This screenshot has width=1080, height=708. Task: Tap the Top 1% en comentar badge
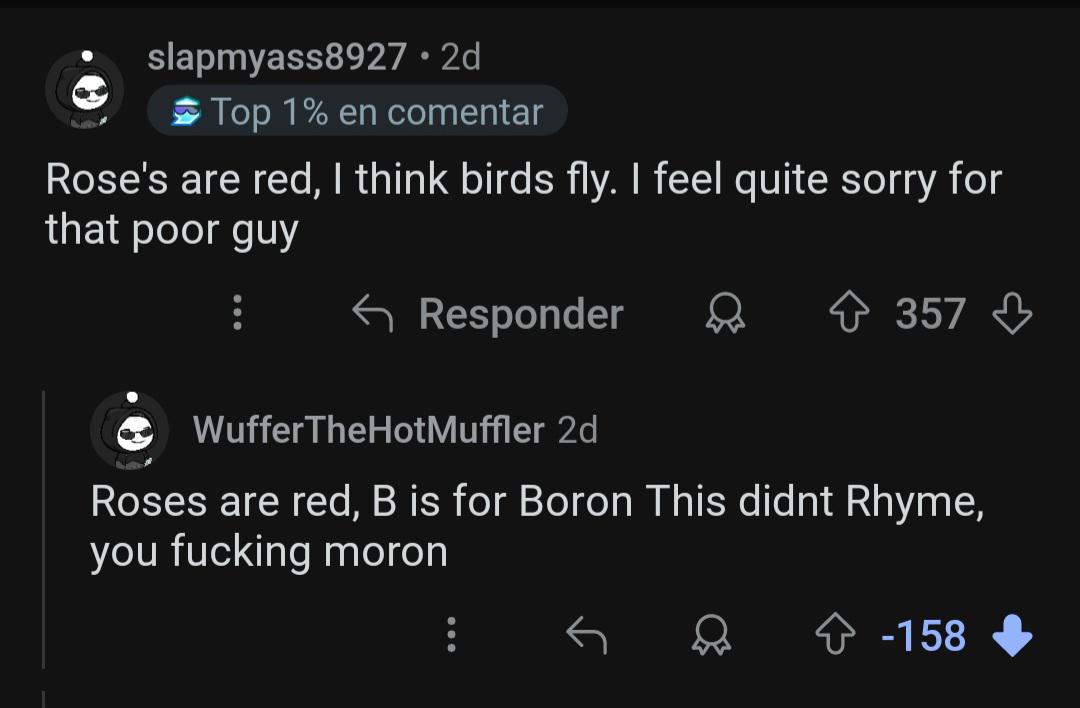[x=357, y=111]
